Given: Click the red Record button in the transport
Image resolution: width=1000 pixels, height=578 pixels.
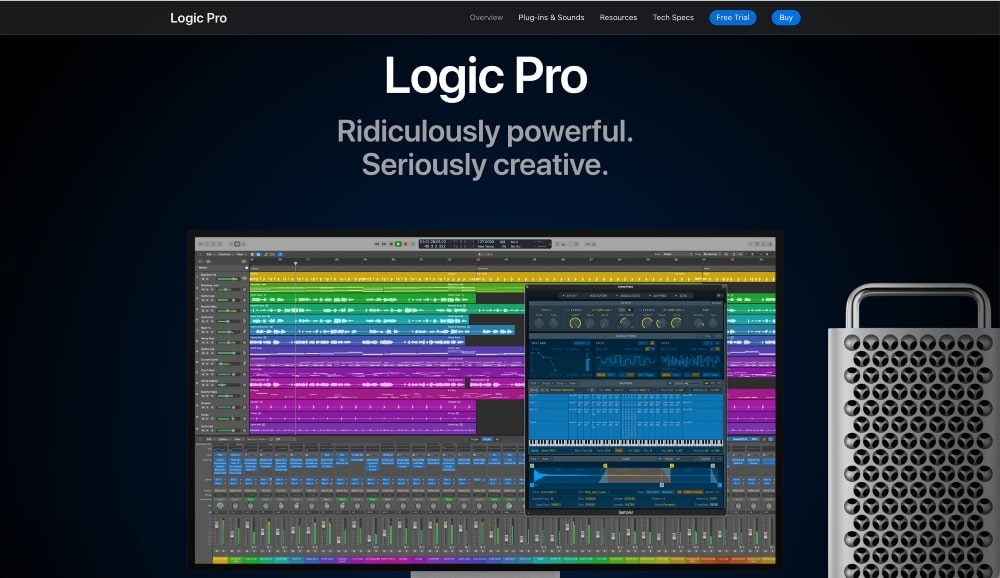Looking at the screenshot, I should point(406,243).
